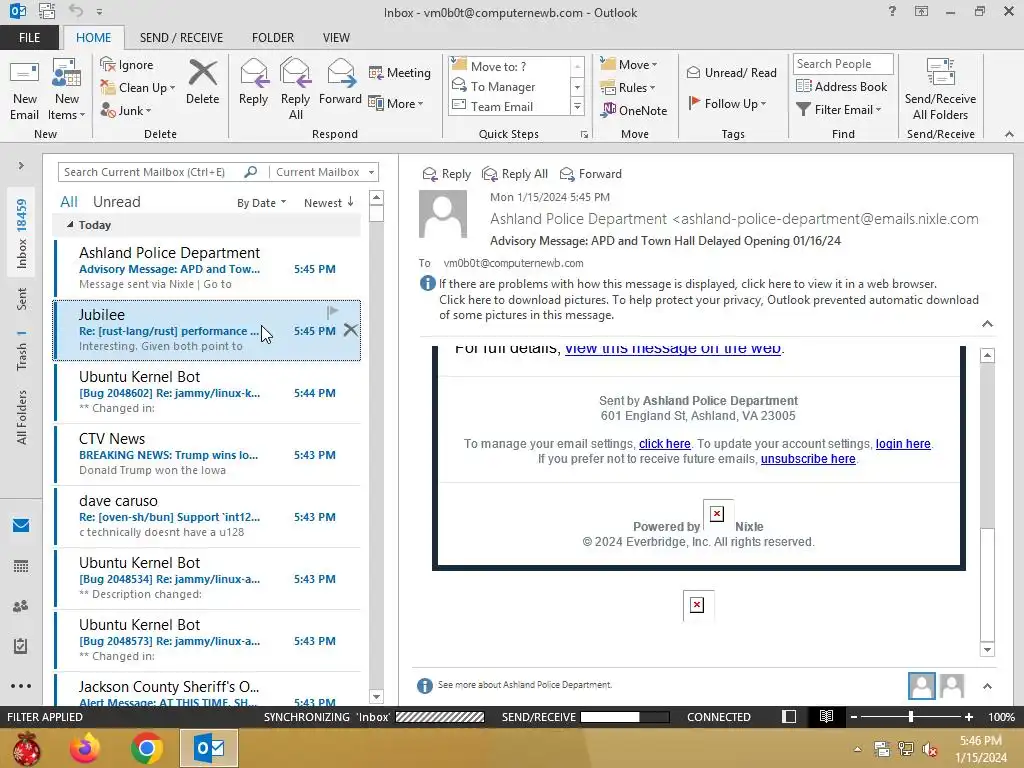Screen dimensions: 1024x768
Task: Click the 'click here' email settings link
Action: pos(664,444)
